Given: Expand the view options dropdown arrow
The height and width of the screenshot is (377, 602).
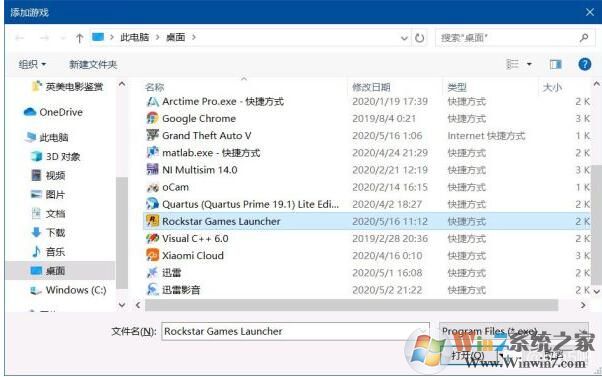Looking at the screenshot, I should click(x=529, y=64).
